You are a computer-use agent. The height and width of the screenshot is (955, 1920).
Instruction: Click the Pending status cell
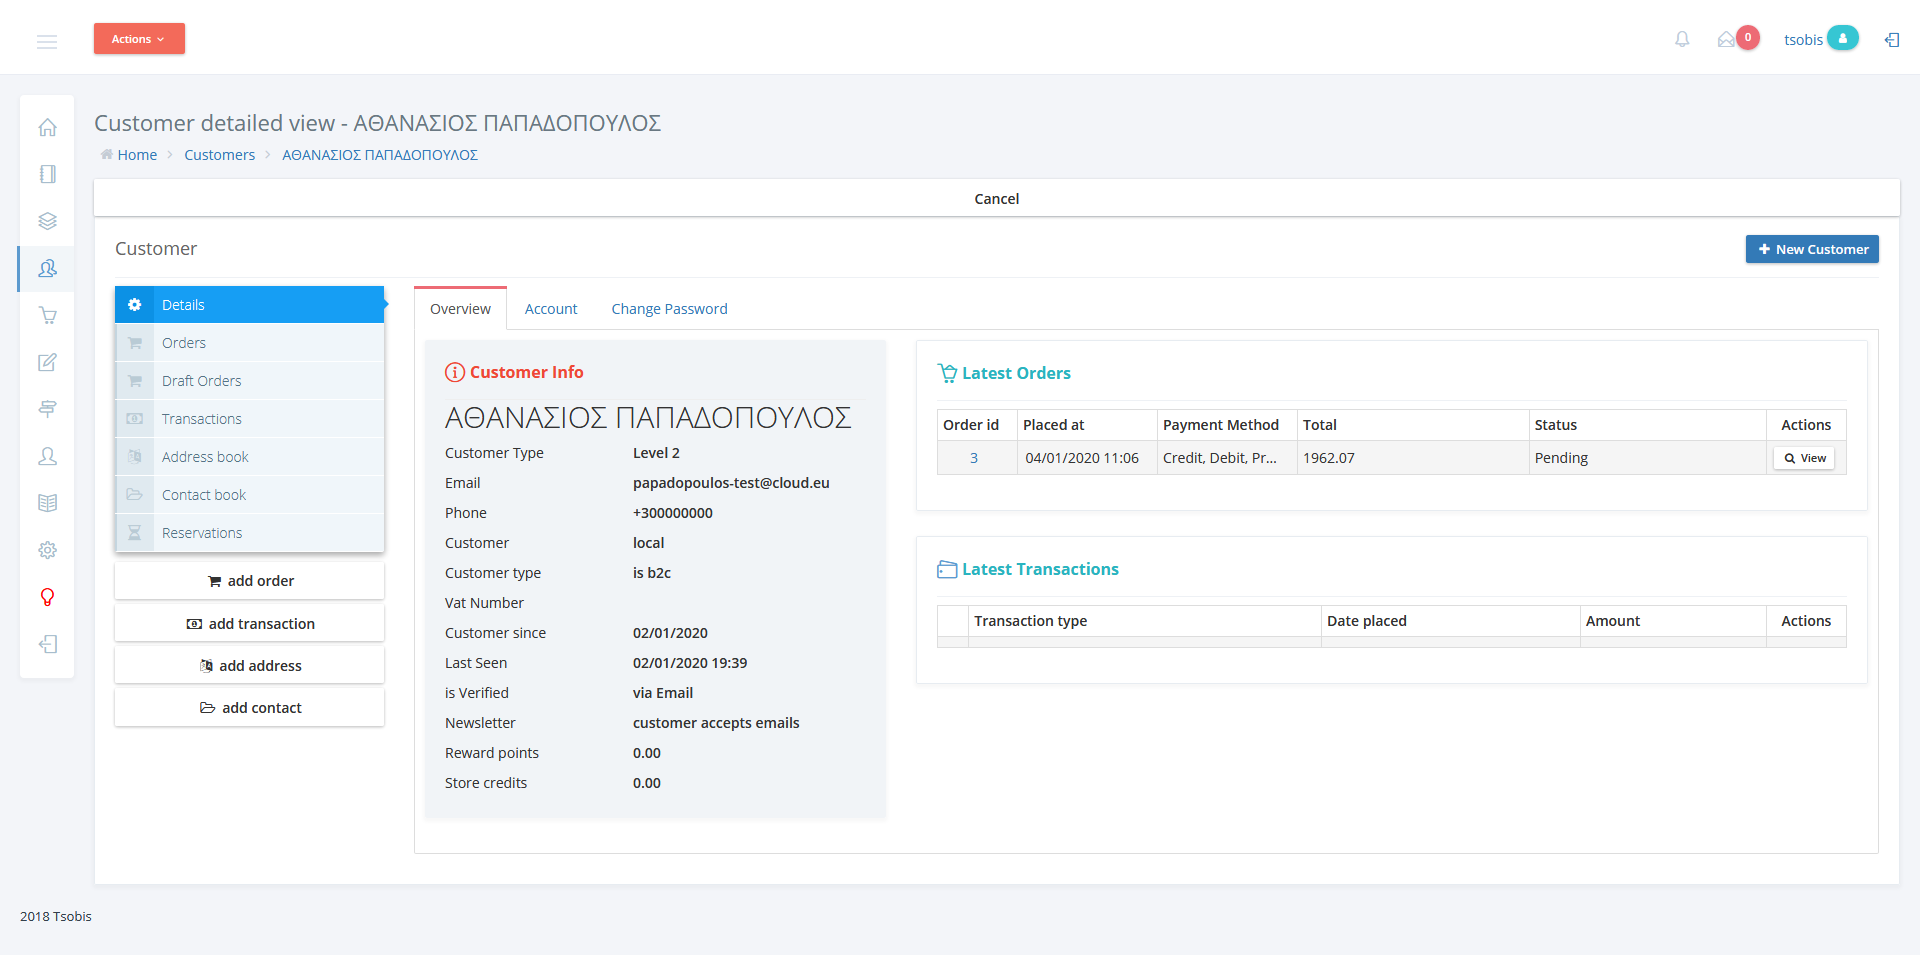click(x=1647, y=458)
